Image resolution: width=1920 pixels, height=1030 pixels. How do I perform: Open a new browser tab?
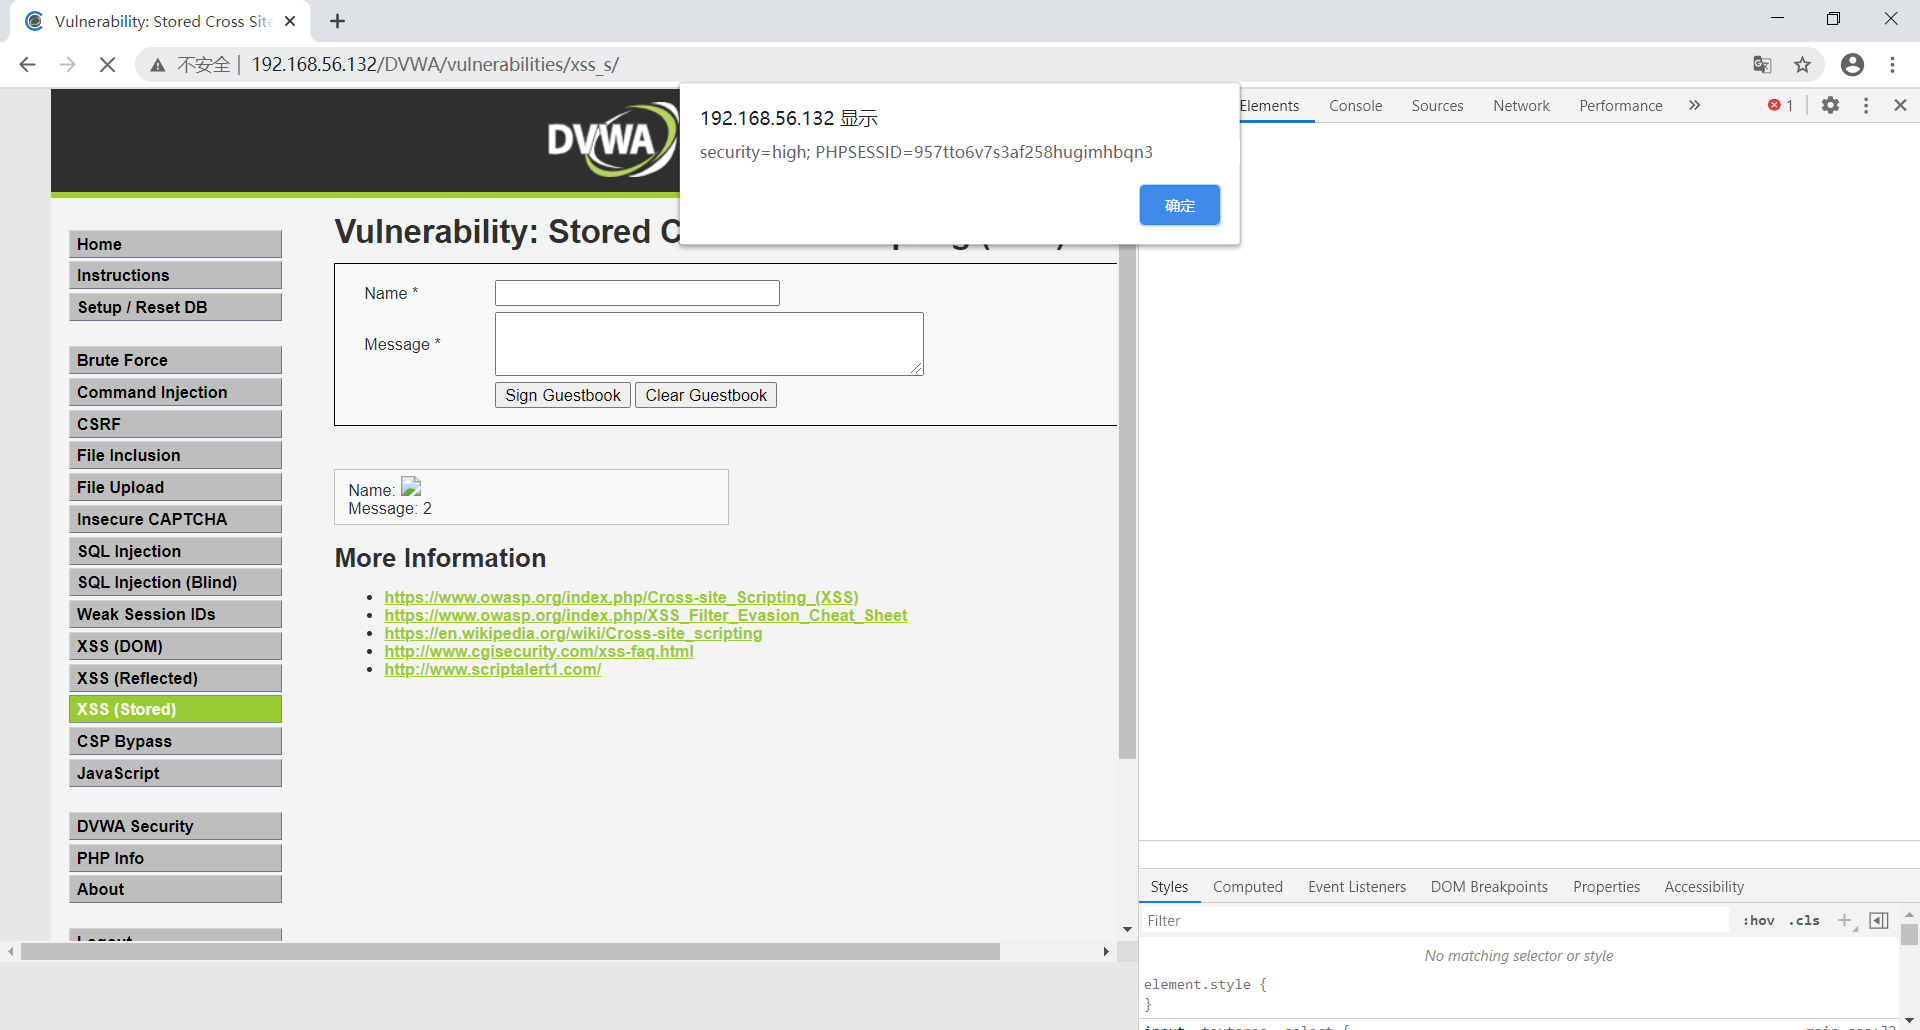coord(338,21)
